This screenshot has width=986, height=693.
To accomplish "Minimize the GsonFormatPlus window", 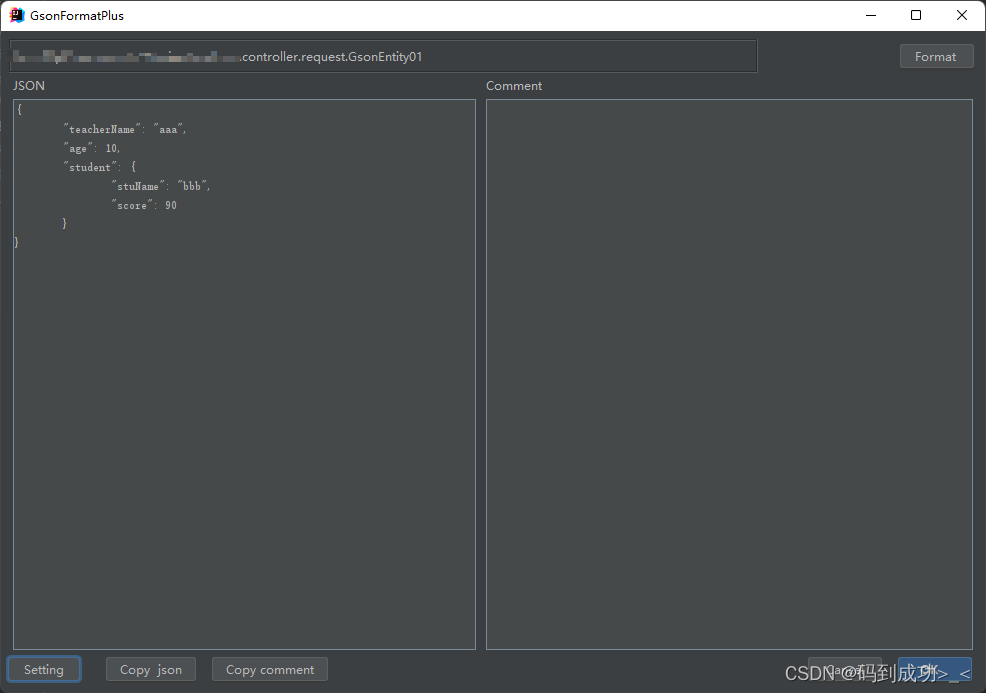I will [870, 15].
